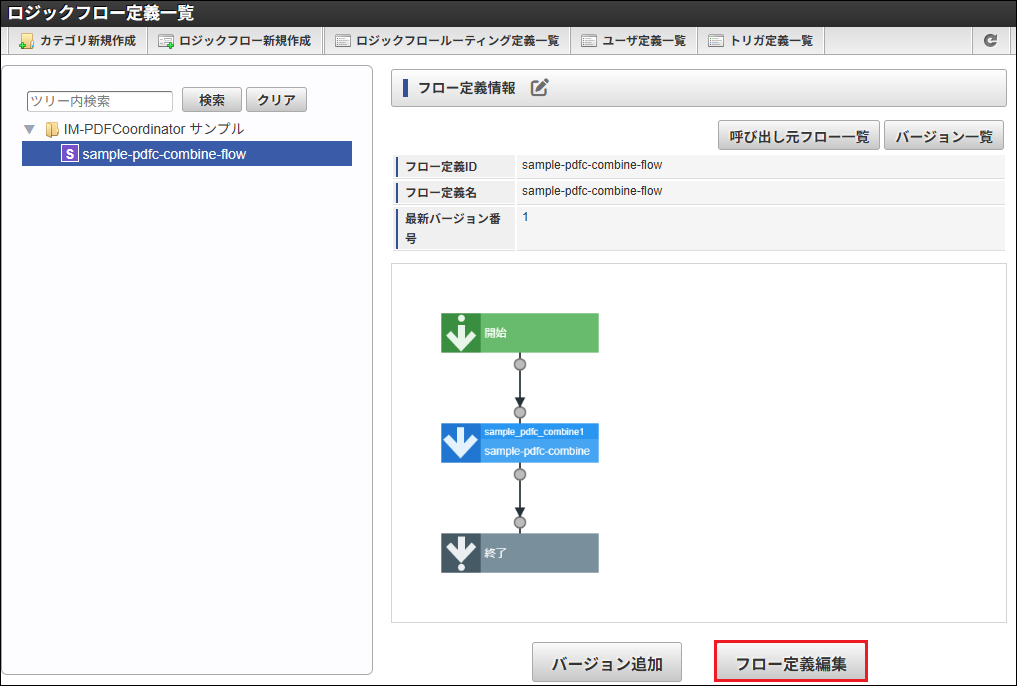The width and height of the screenshot is (1017, 686).
Task: Click the クリア button
Action: tap(276, 100)
